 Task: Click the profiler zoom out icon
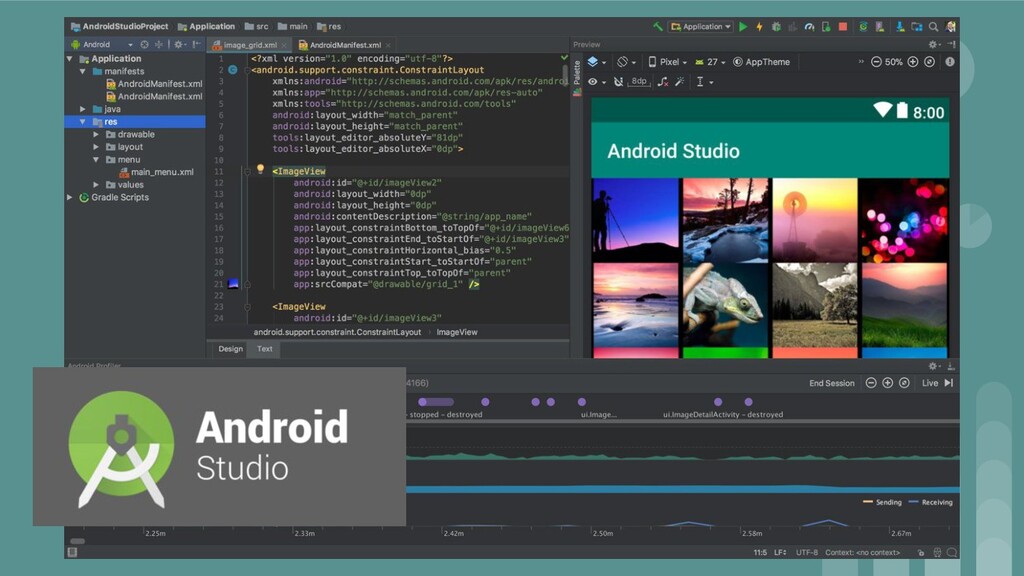click(x=871, y=383)
